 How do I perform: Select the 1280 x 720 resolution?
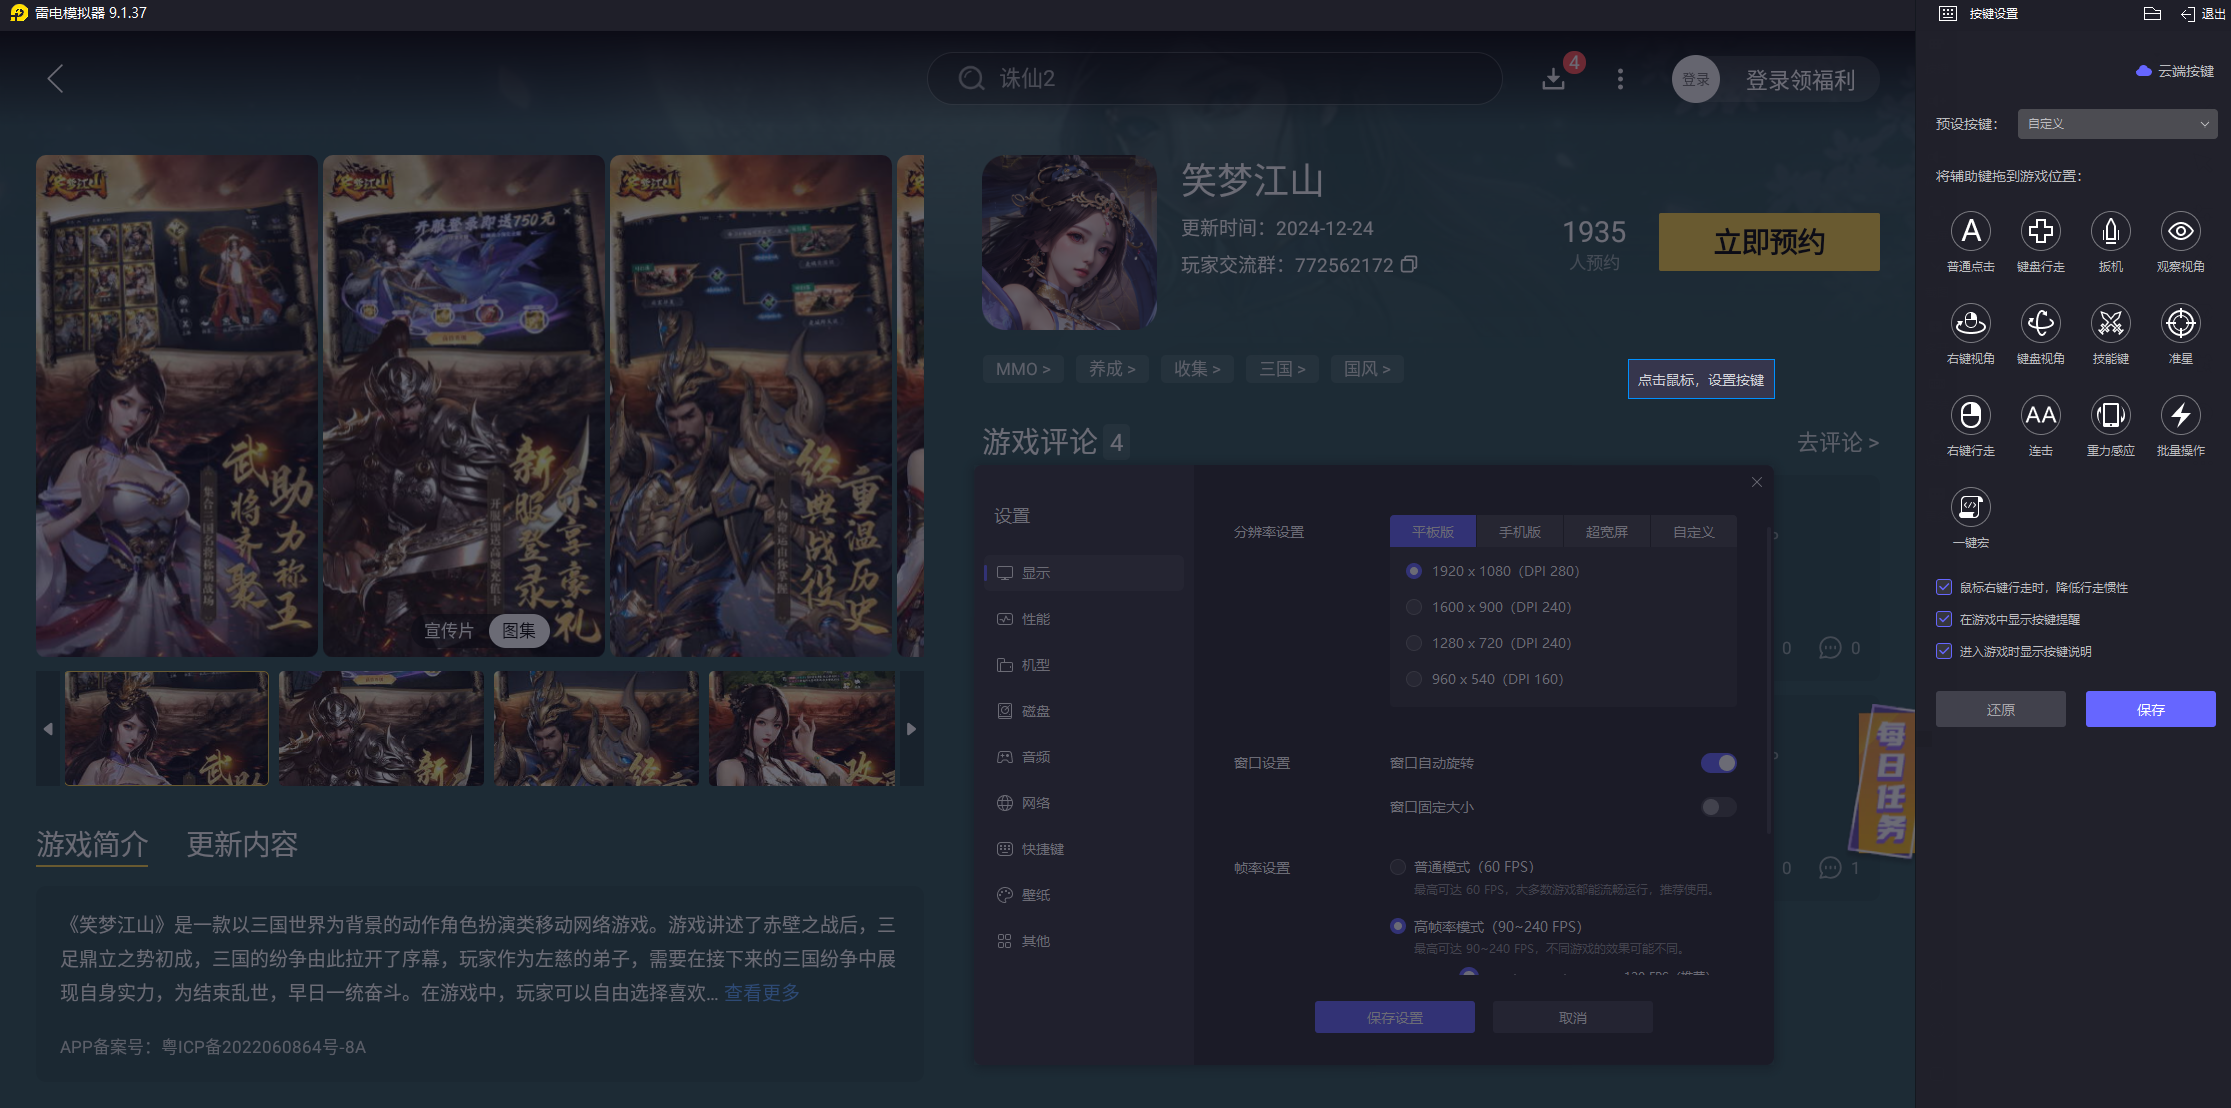point(1413,643)
